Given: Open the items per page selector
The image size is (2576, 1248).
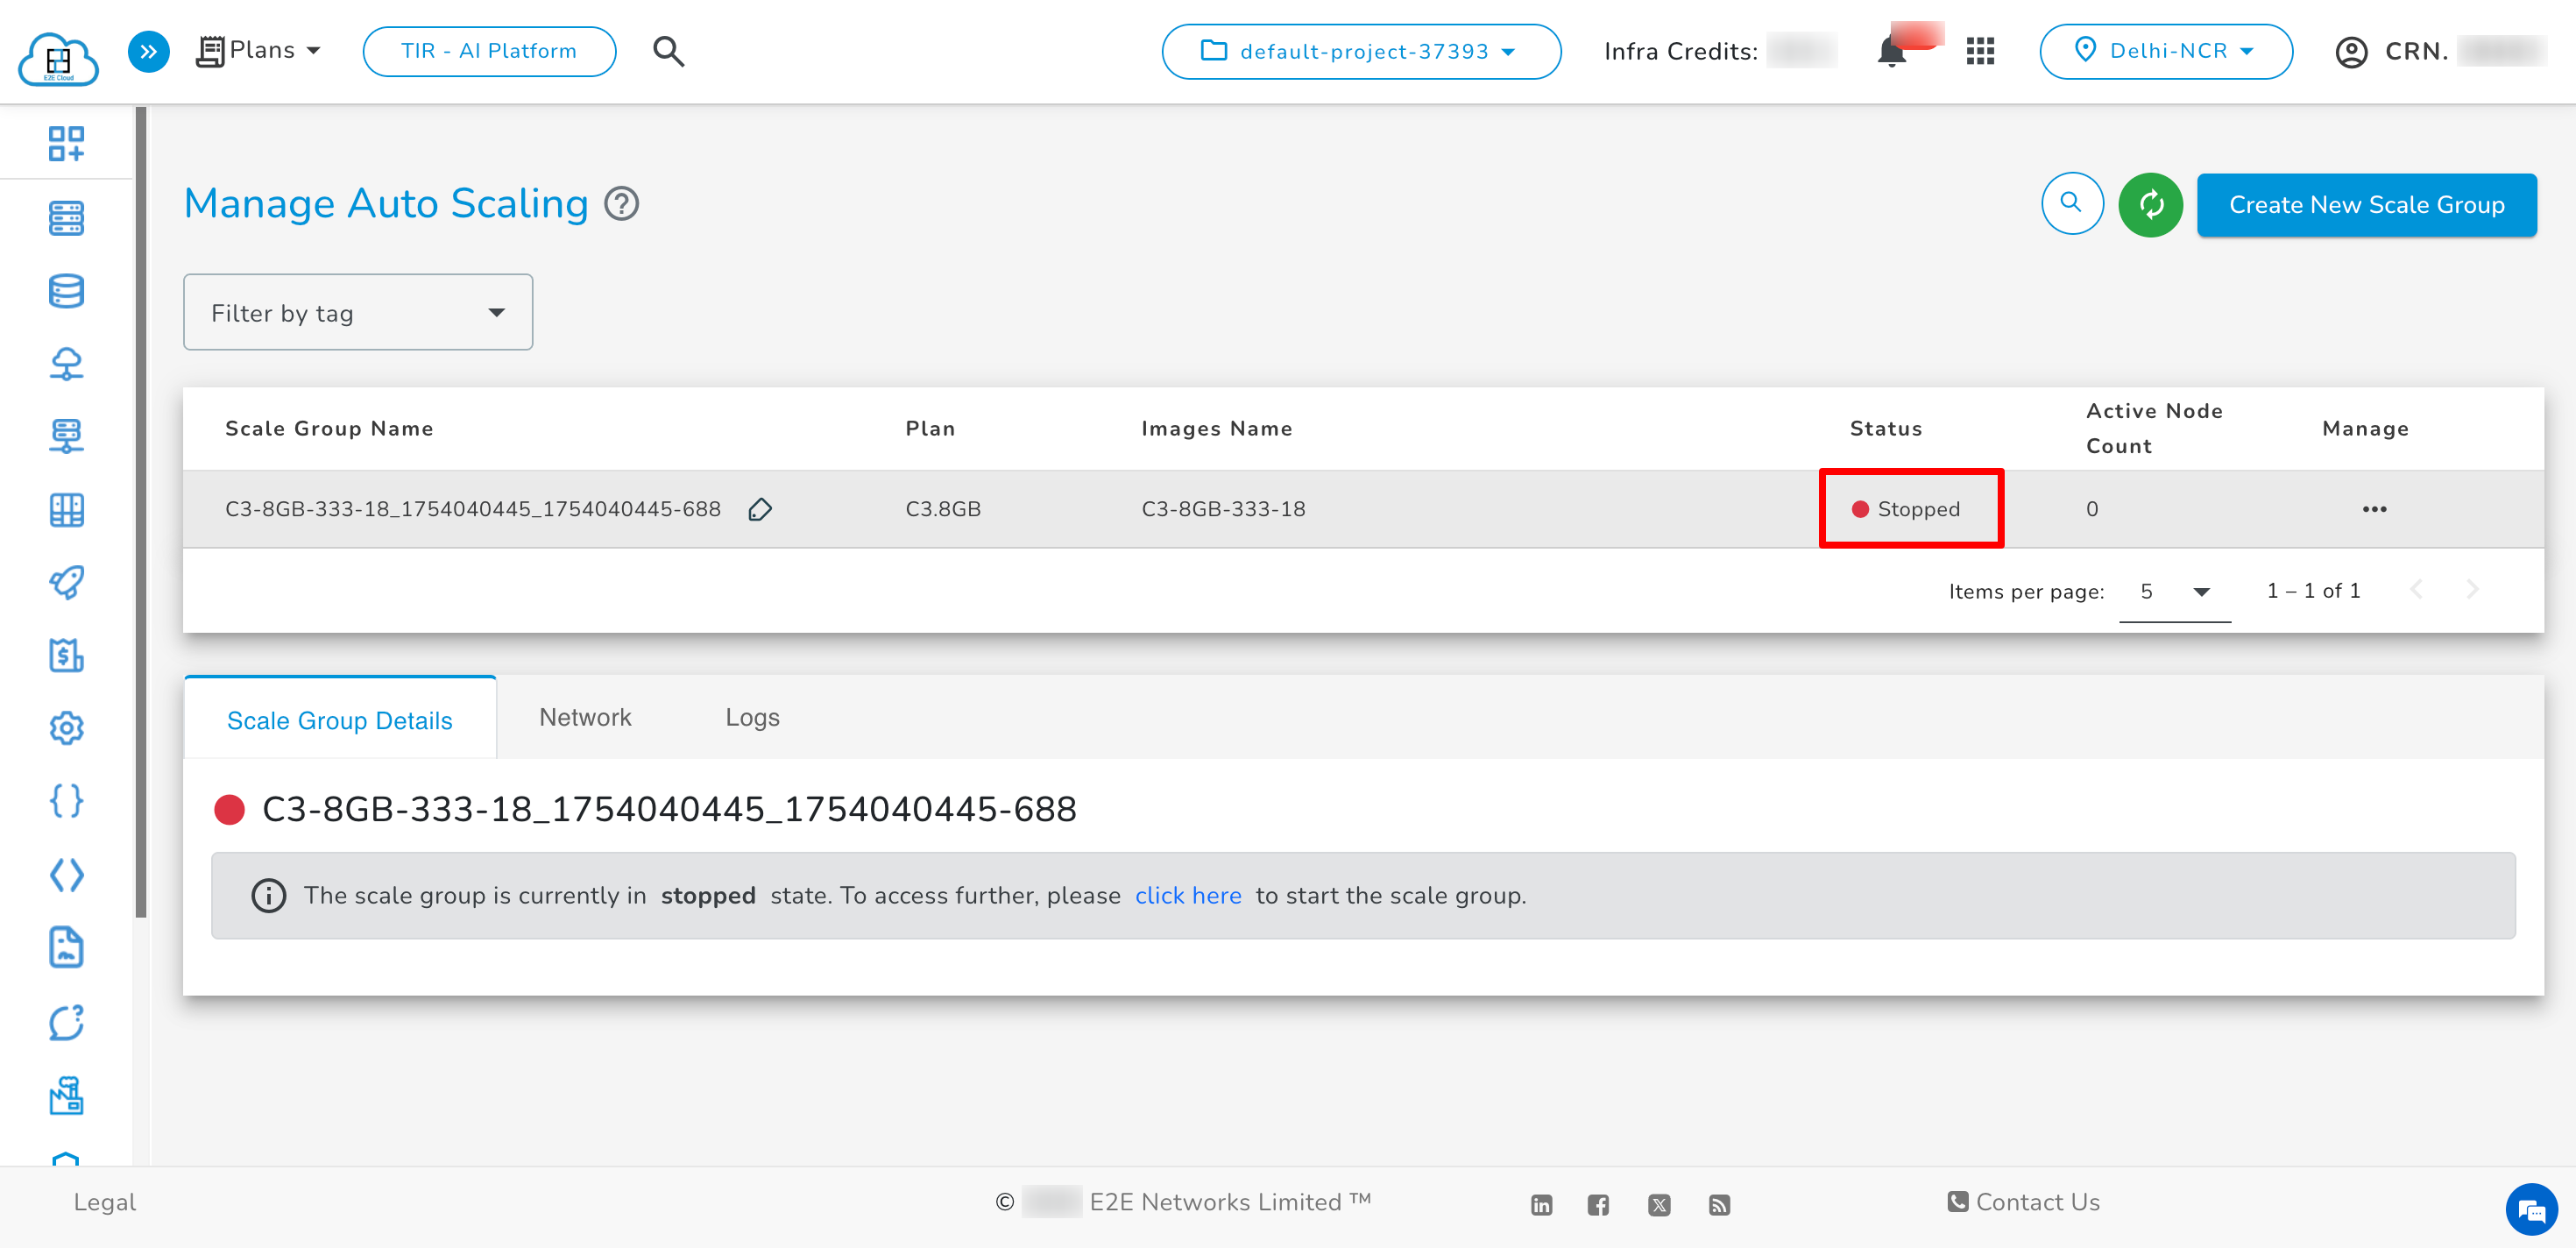Looking at the screenshot, I should [x=2174, y=592].
